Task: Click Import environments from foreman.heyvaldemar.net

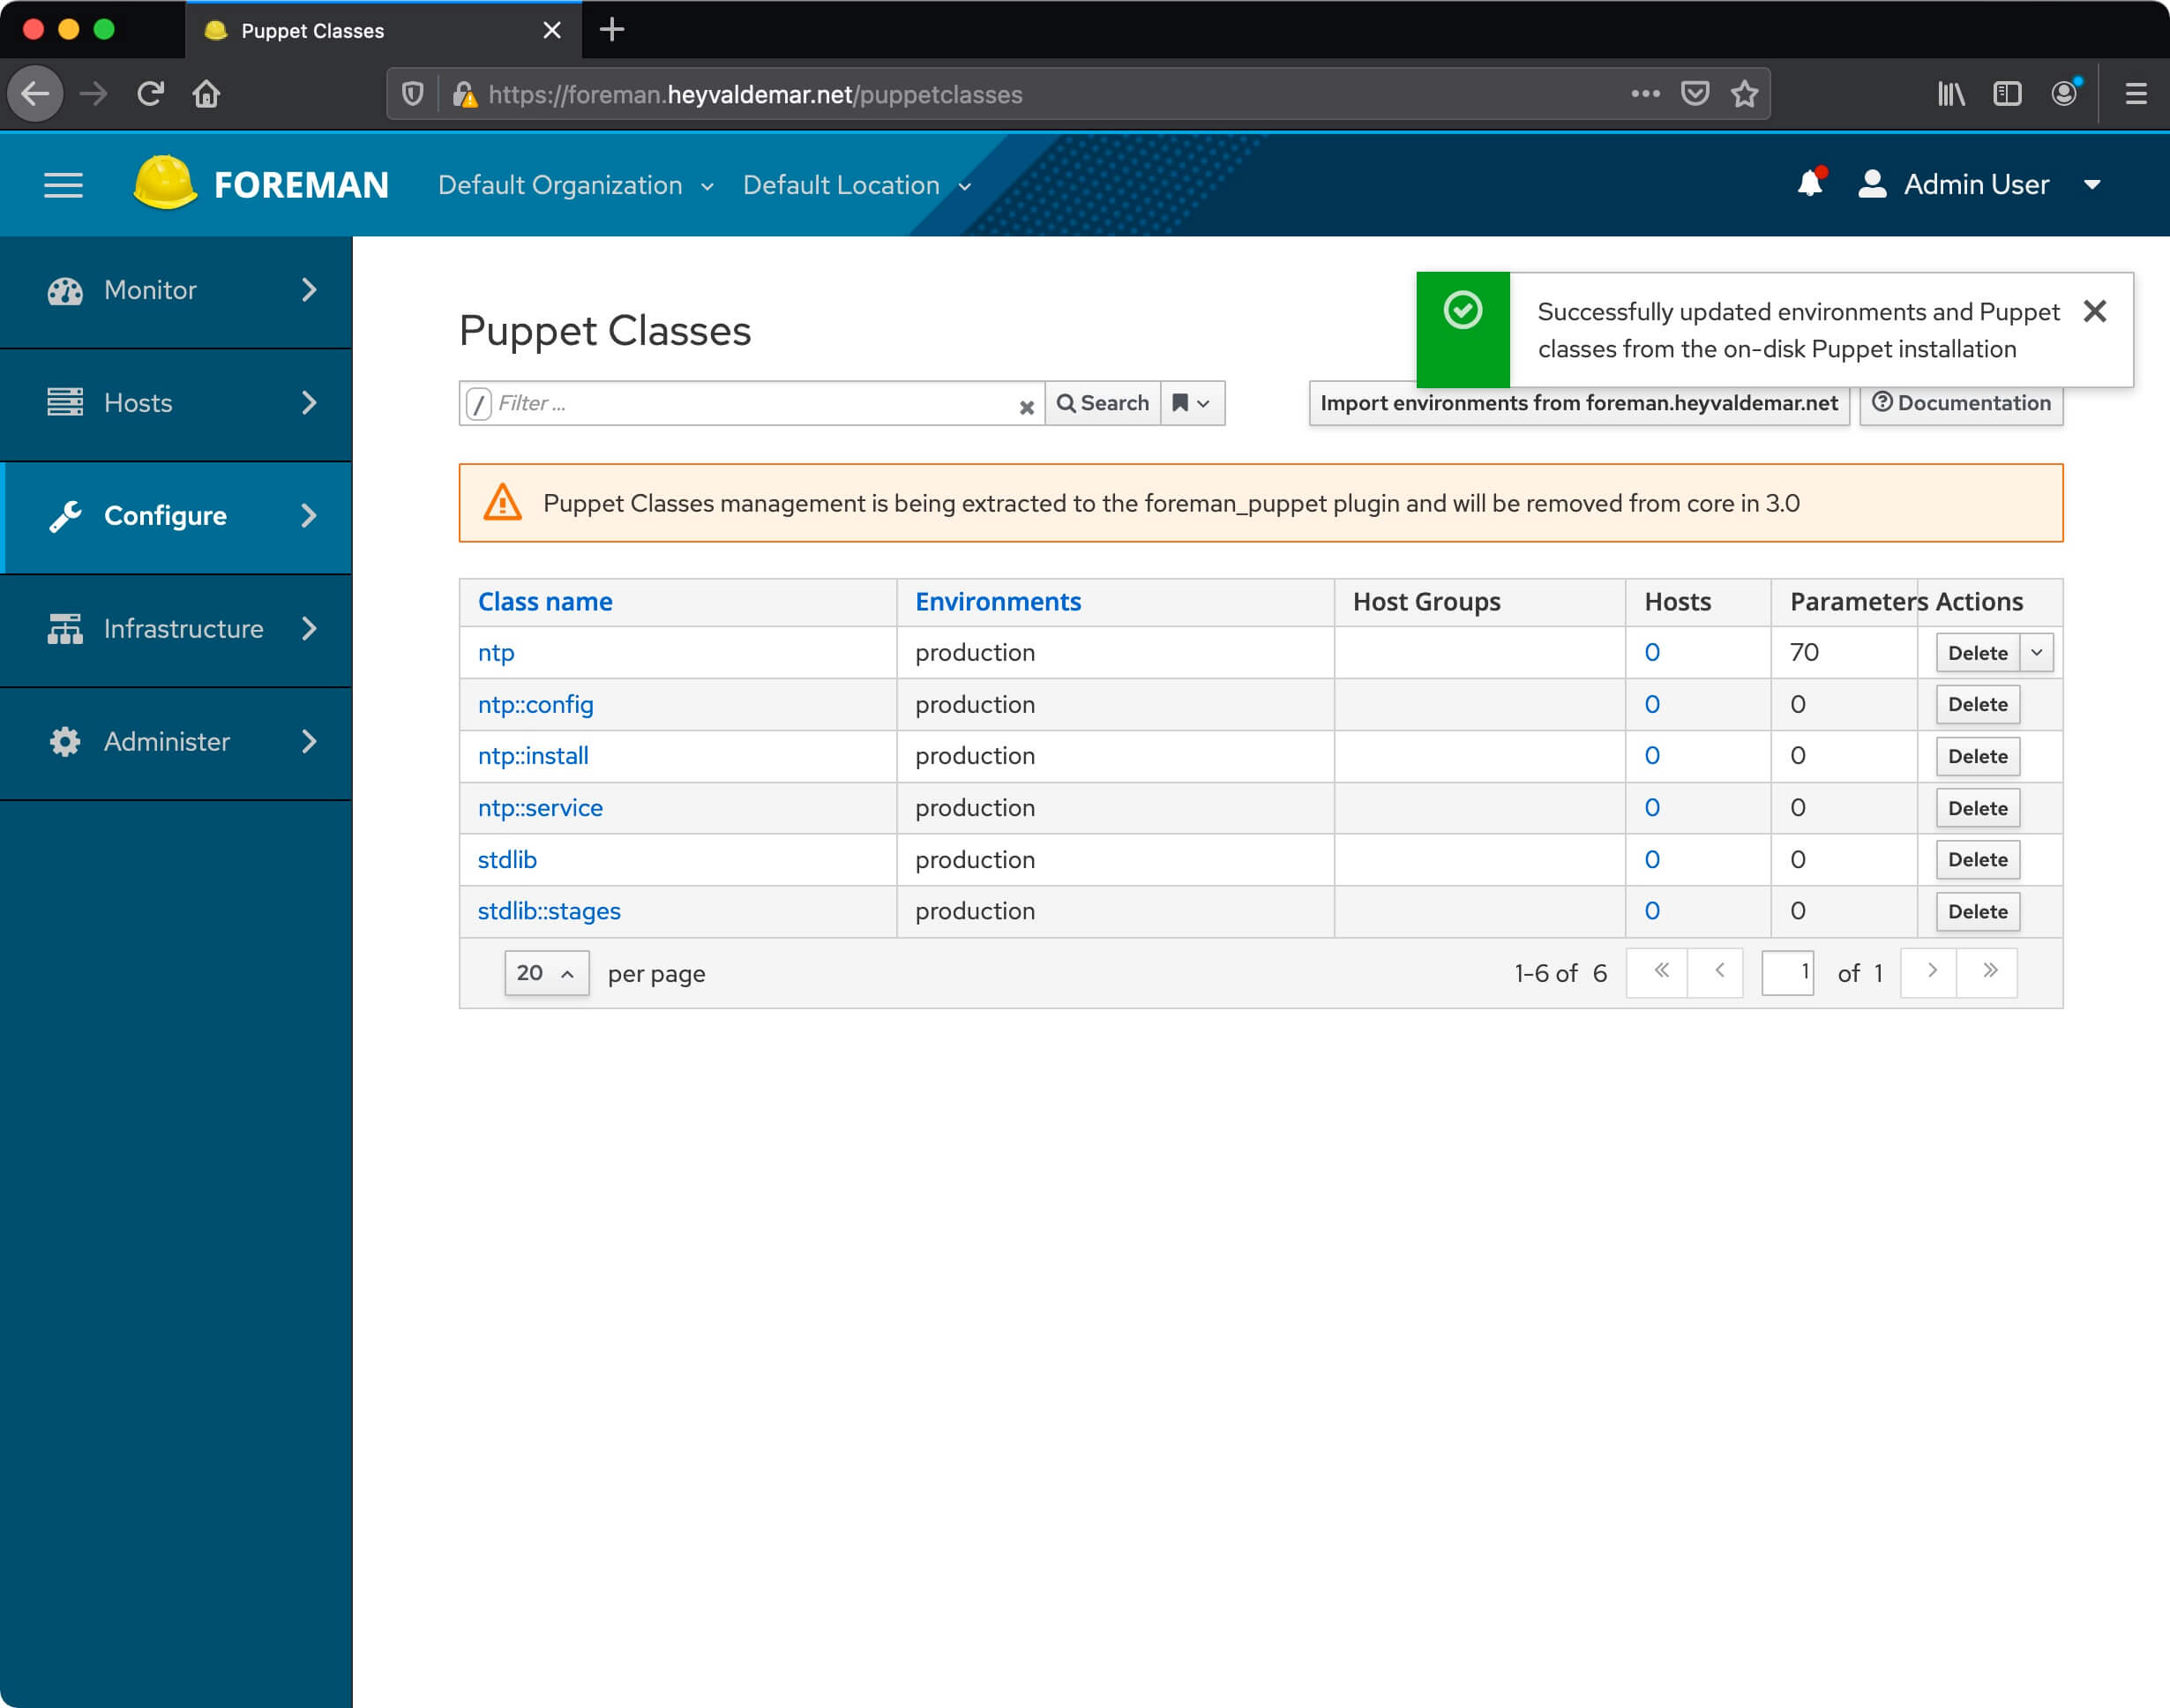Action: (x=1580, y=403)
